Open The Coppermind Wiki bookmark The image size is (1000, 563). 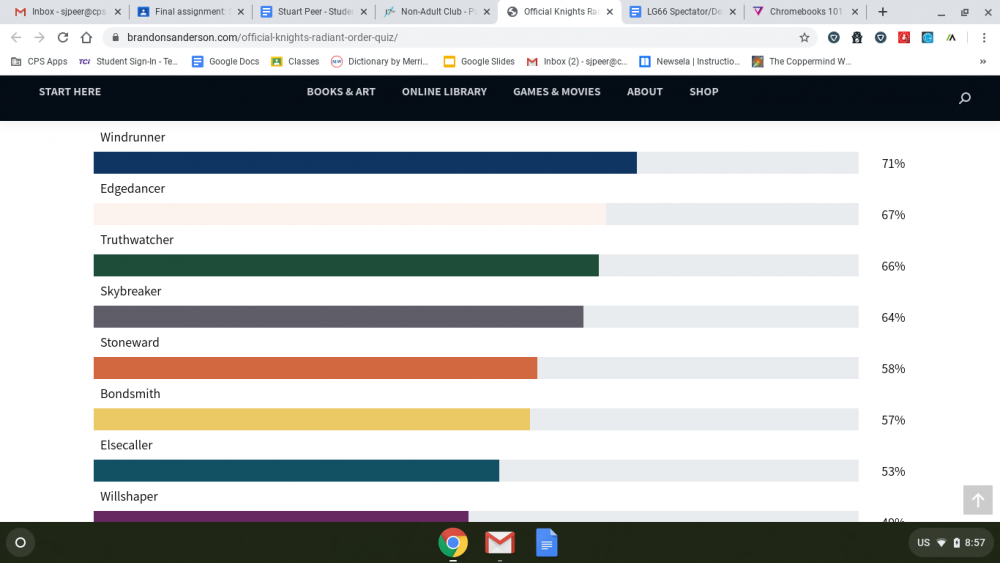(802, 61)
